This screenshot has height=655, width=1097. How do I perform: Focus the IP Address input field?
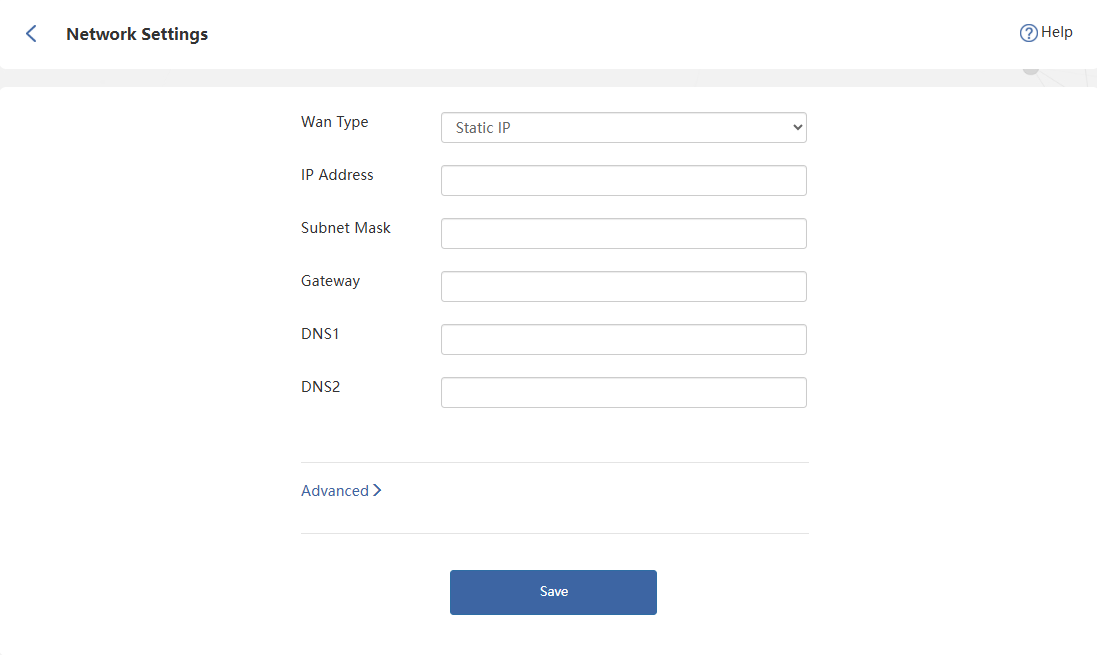[623, 181]
